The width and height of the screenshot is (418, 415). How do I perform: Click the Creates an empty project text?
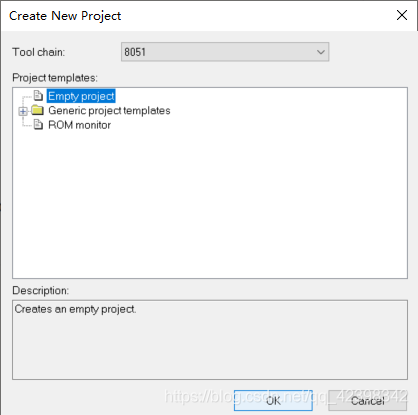(75, 309)
